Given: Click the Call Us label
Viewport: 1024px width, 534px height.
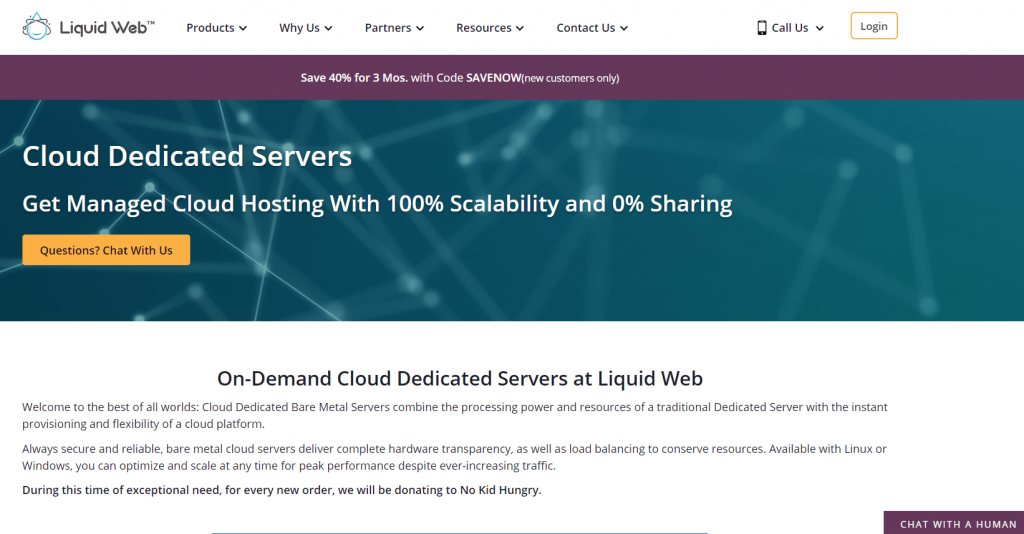Looking at the screenshot, I should [790, 27].
